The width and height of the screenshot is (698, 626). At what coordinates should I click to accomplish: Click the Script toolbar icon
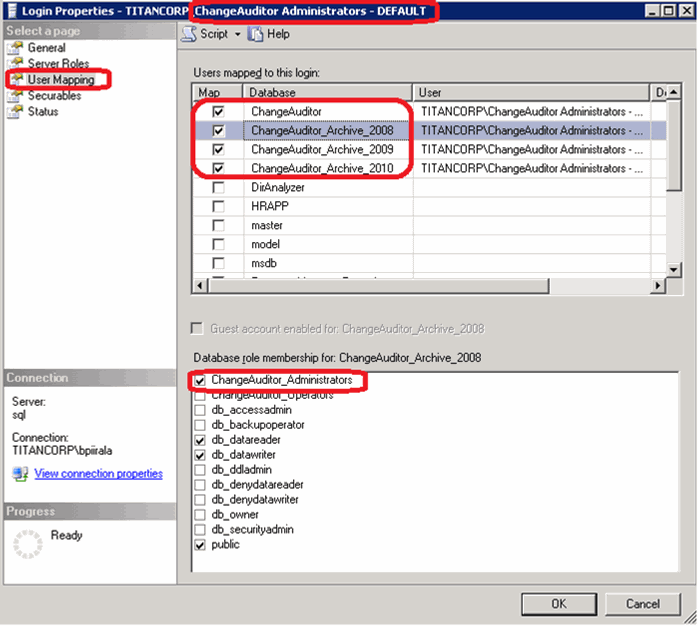(x=189, y=34)
